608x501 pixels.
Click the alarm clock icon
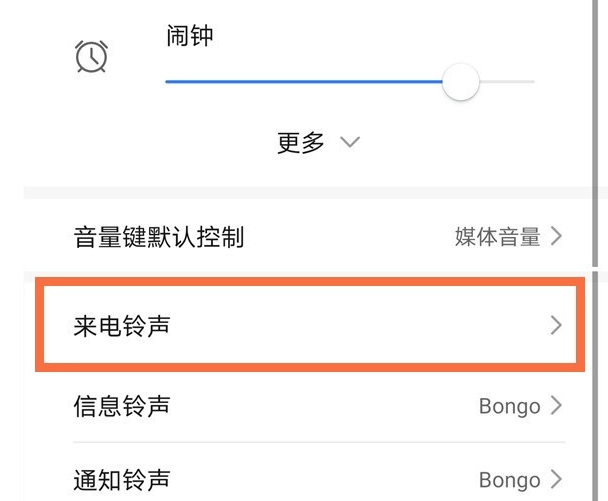click(91, 57)
